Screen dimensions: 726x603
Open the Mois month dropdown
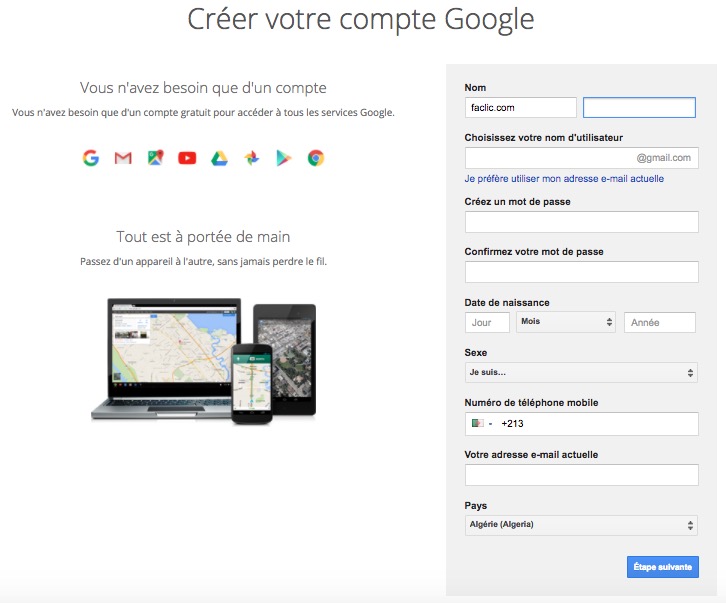pyautogui.click(x=566, y=322)
